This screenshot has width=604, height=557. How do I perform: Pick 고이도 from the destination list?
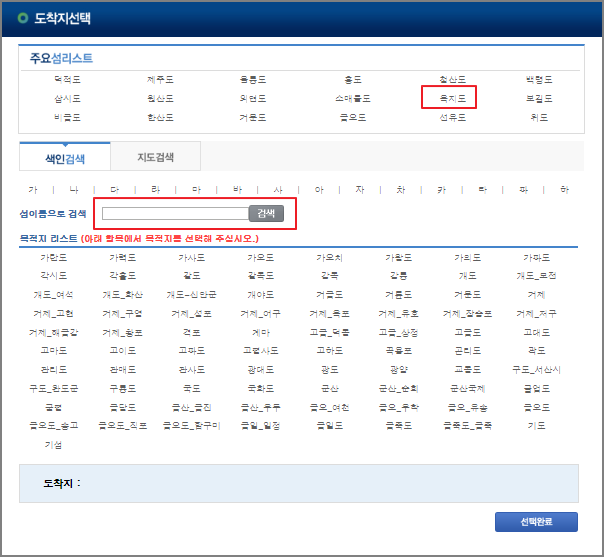[122, 351]
